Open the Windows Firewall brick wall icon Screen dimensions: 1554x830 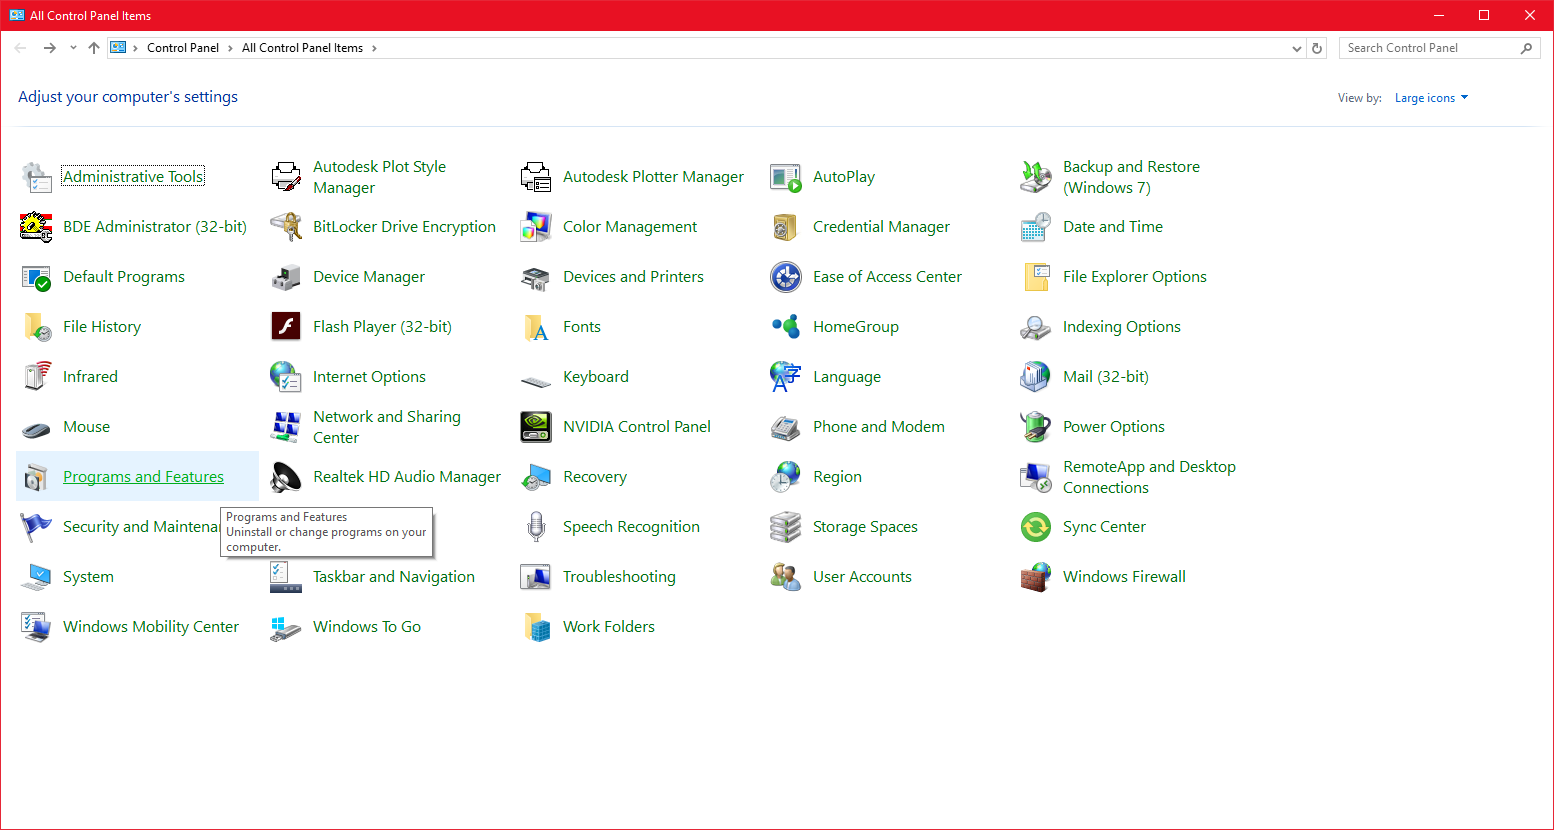point(1036,577)
